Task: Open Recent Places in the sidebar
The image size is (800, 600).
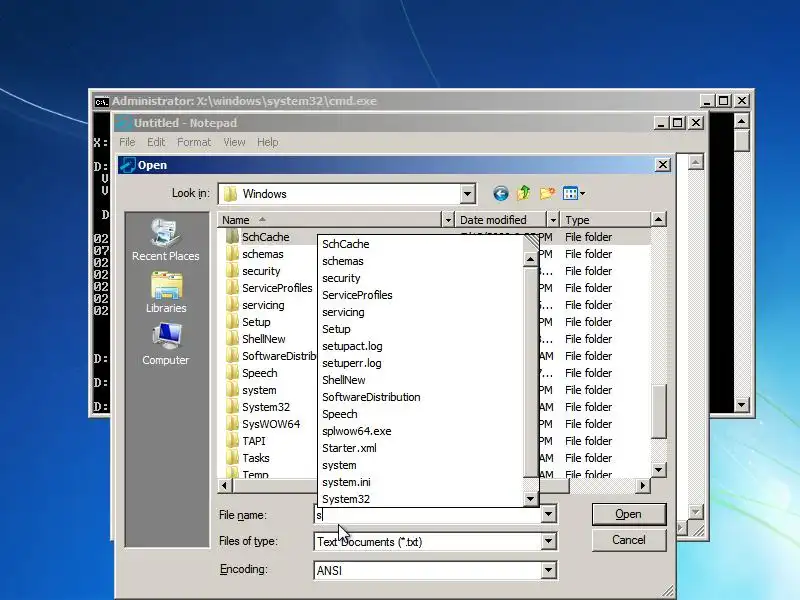Action: pos(165,240)
